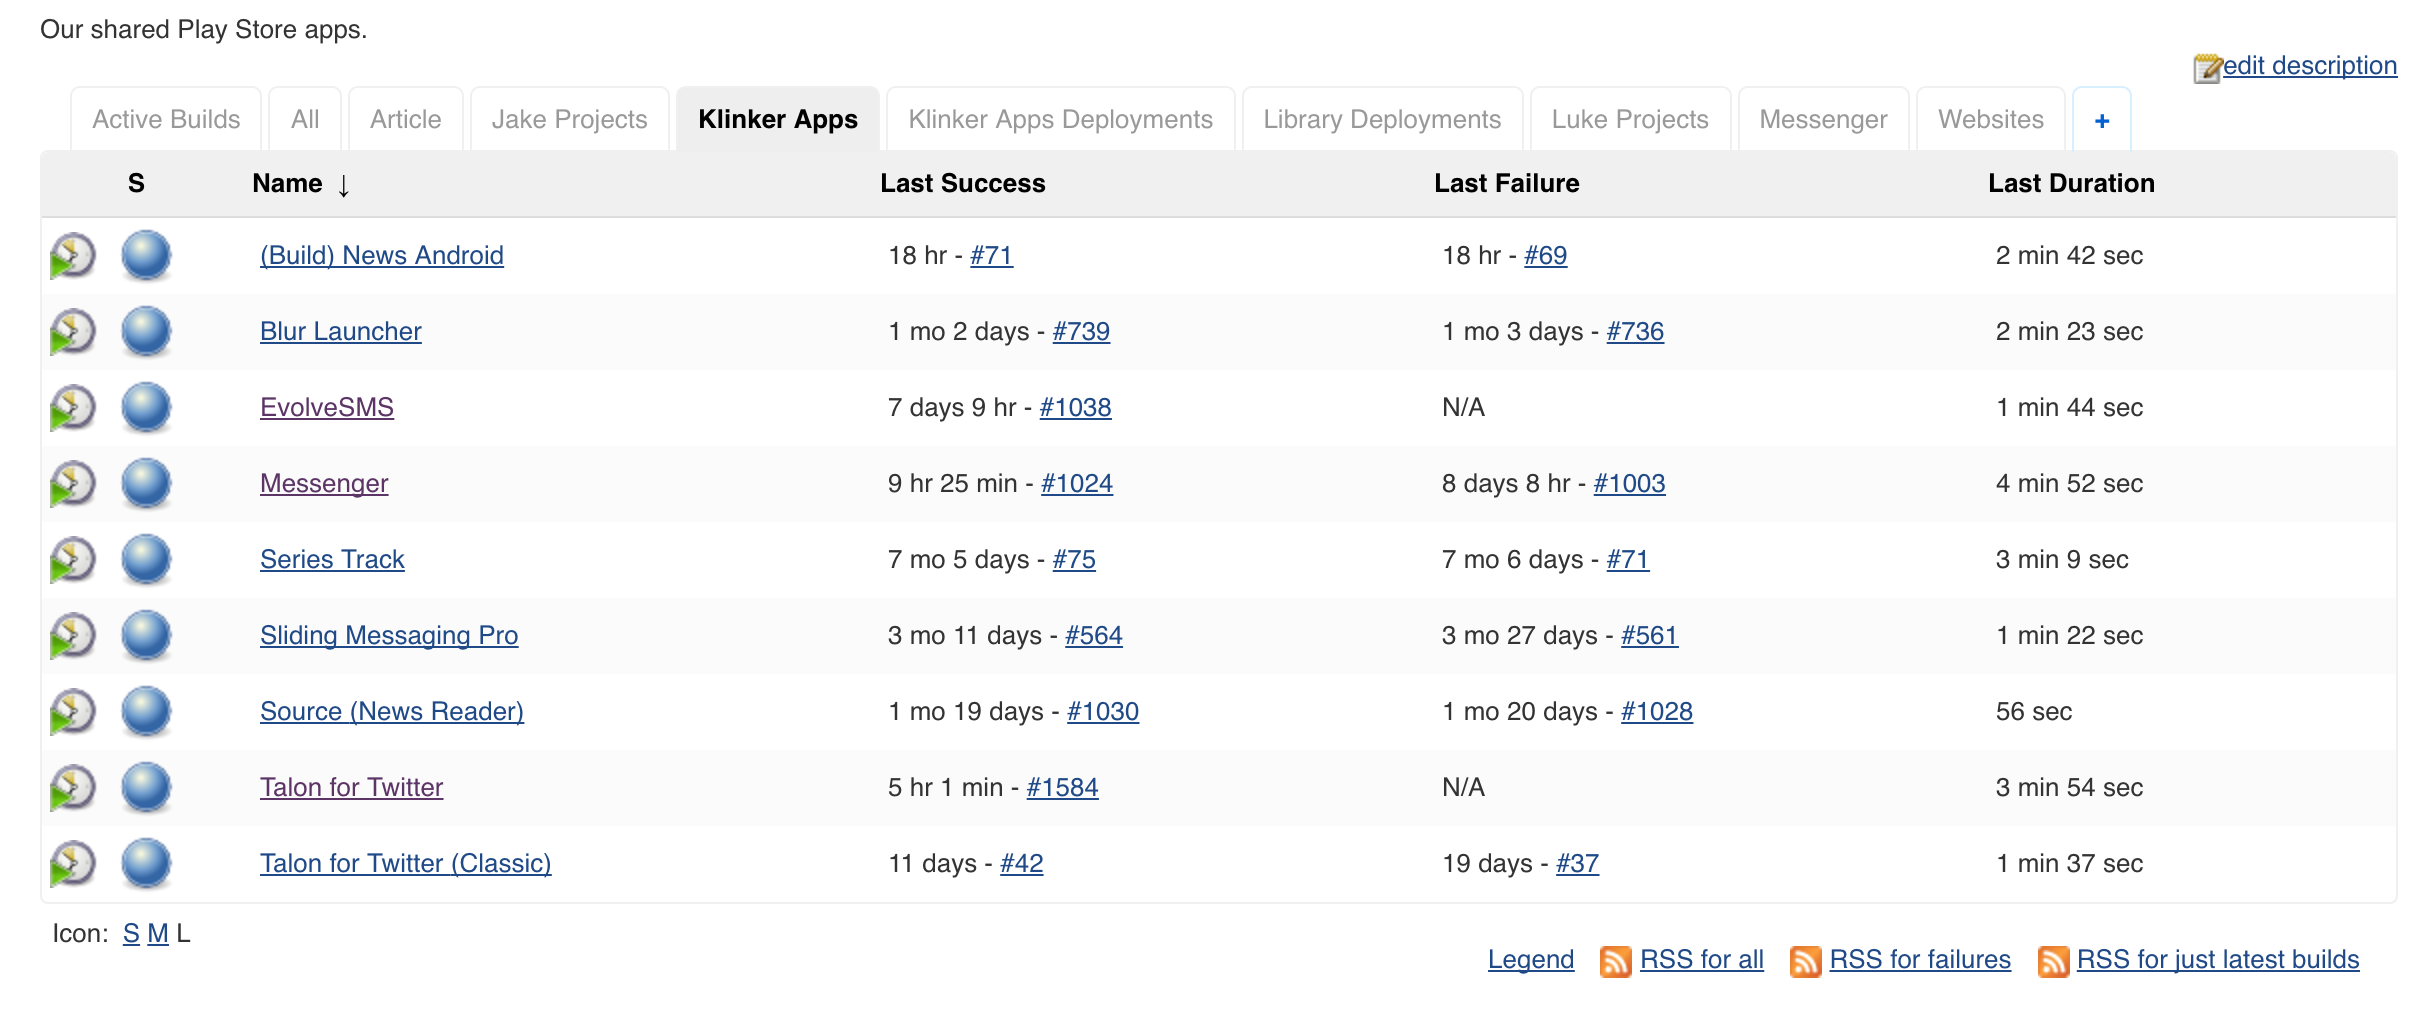Click blue status ball of EvolveSMS

[x=146, y=407]
